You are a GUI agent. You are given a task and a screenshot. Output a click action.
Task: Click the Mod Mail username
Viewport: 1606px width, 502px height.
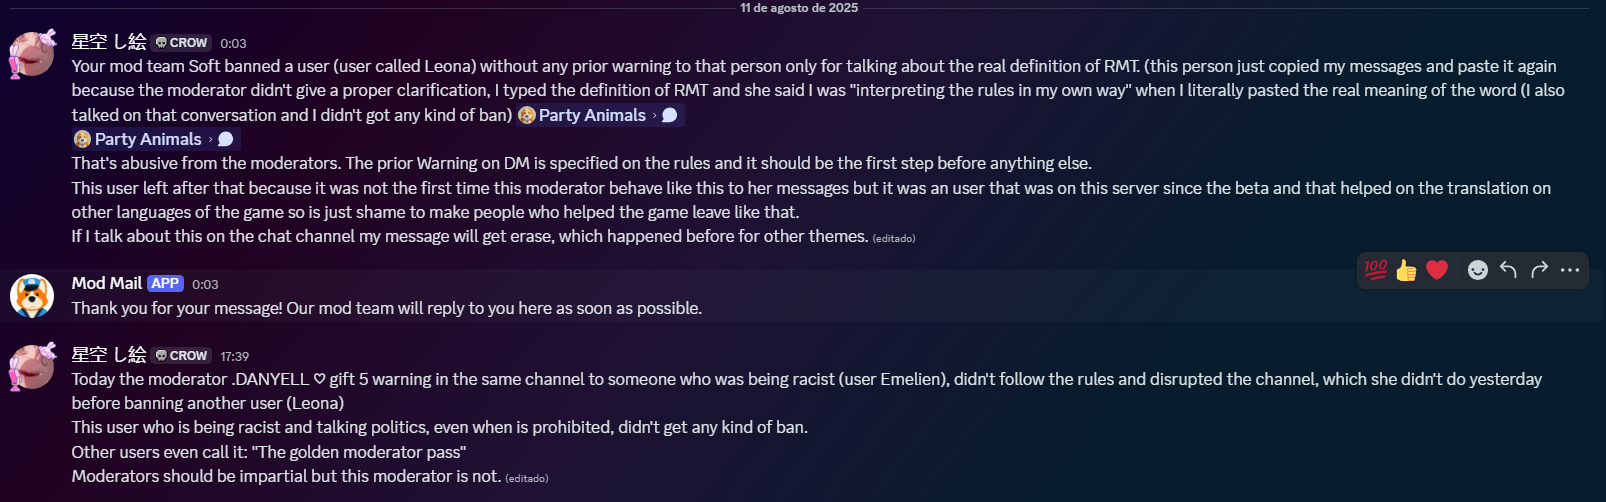107,284
